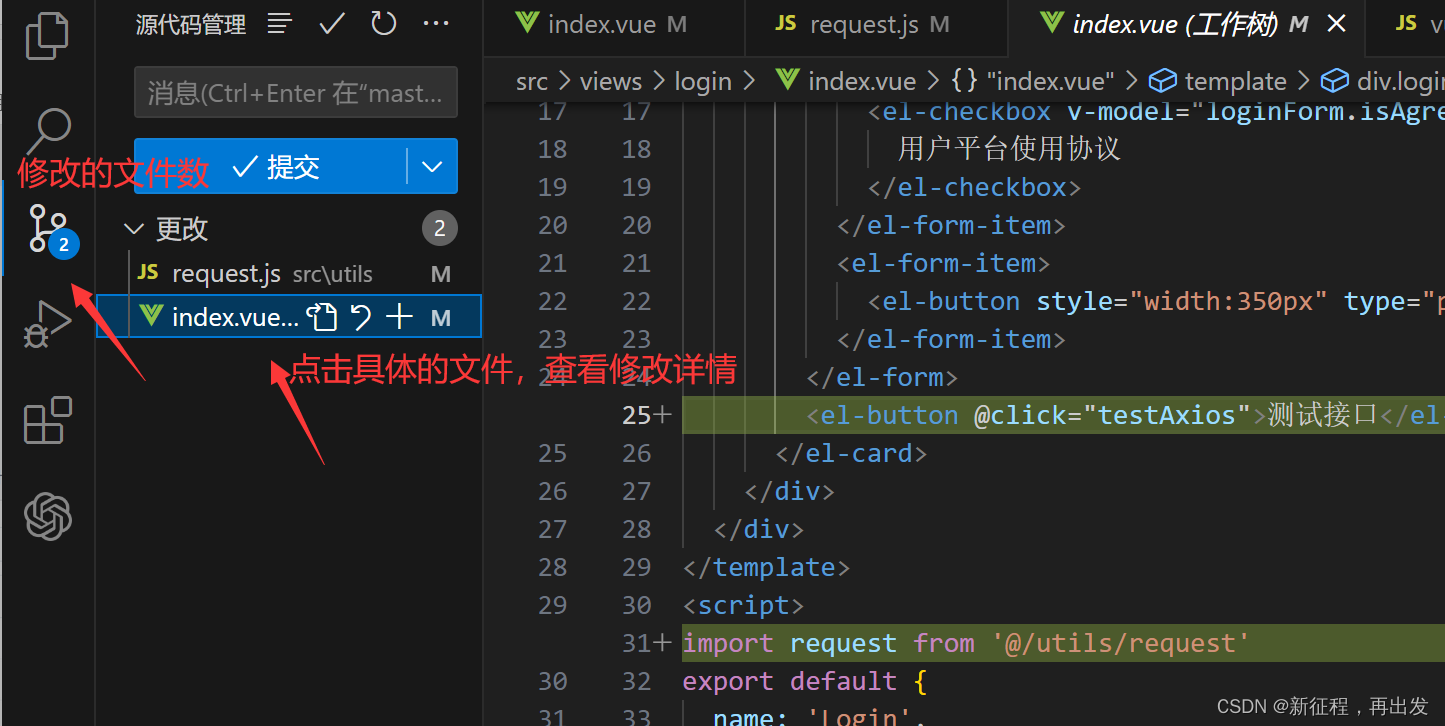Viewport: 1445px width, 726px height.
Task: Click the checkmark commit icon in header
Action: click(x=332, y=24)
